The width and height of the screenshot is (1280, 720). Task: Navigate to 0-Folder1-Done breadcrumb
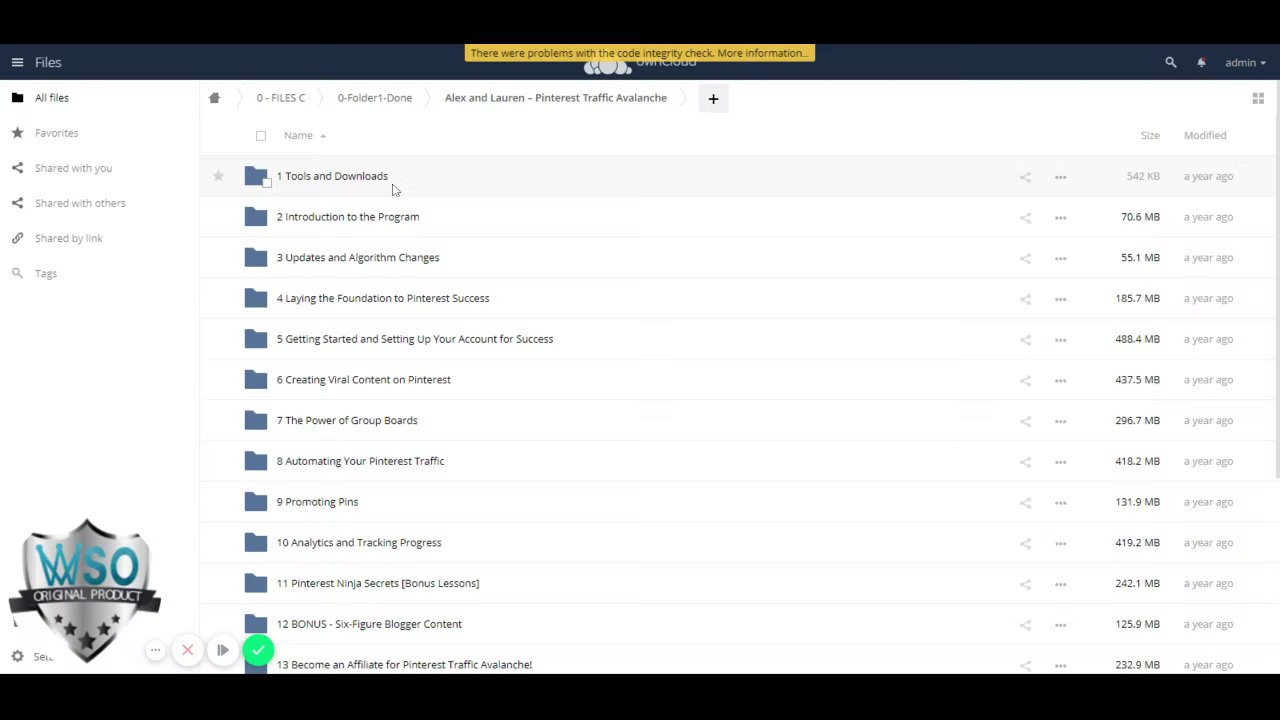click(x=374, y=98)
